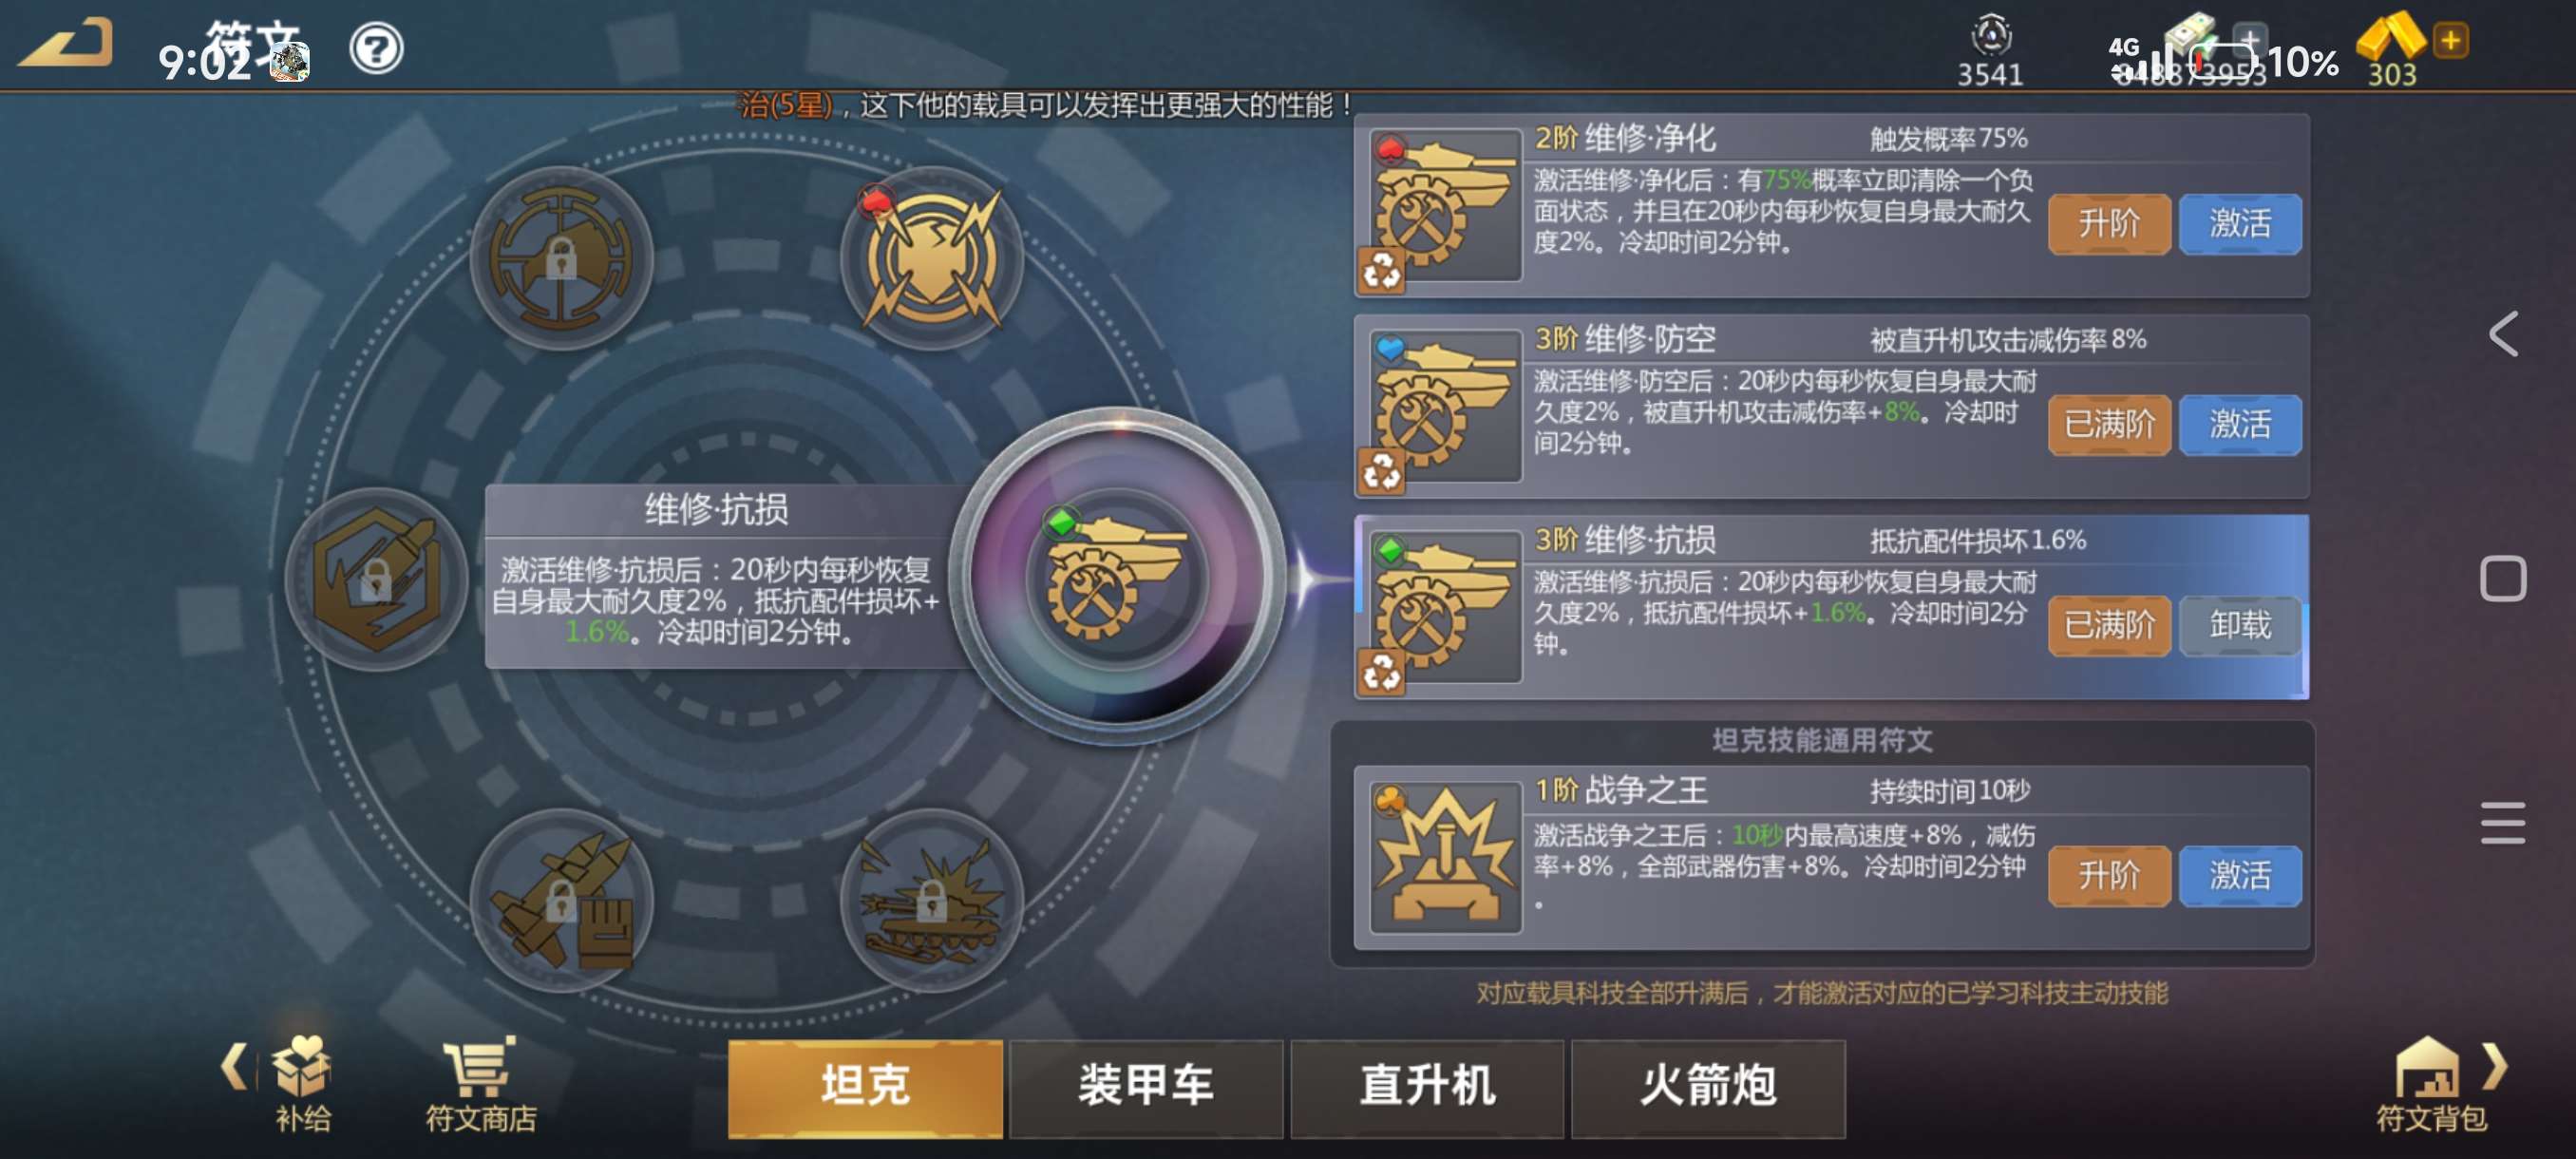Switch to the 直升机 tab
Viewport: 2576px width, 1159px height.
click(x=1427, y=1088)
